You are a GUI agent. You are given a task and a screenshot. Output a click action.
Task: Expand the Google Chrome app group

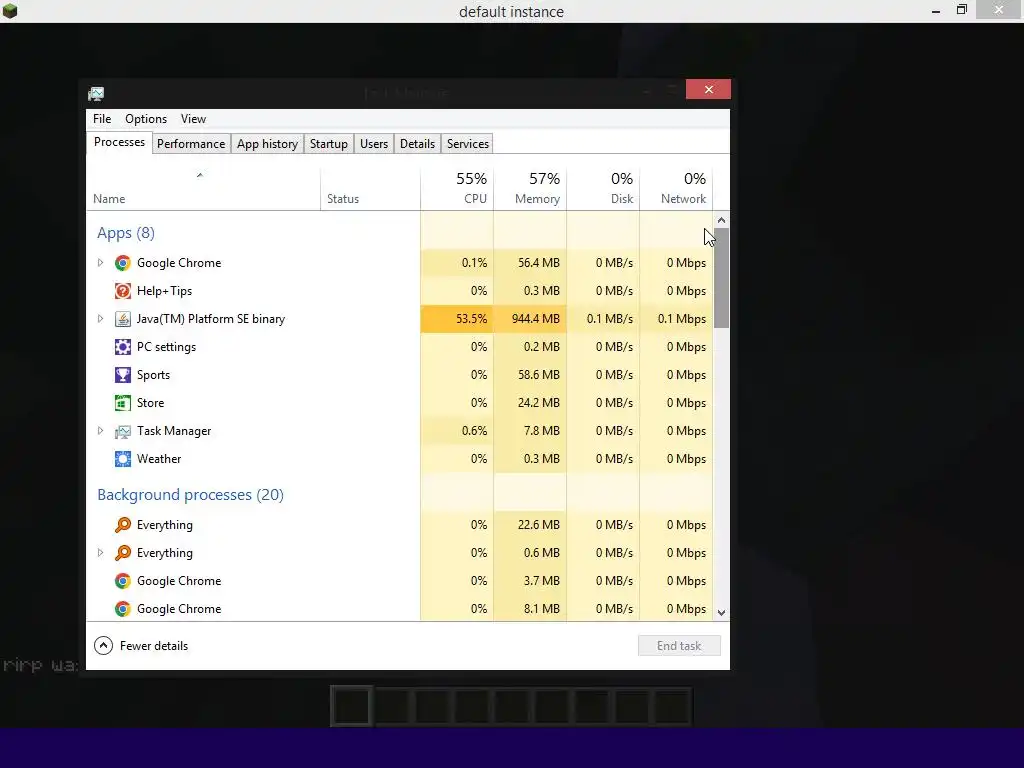(x=100, y=263)
